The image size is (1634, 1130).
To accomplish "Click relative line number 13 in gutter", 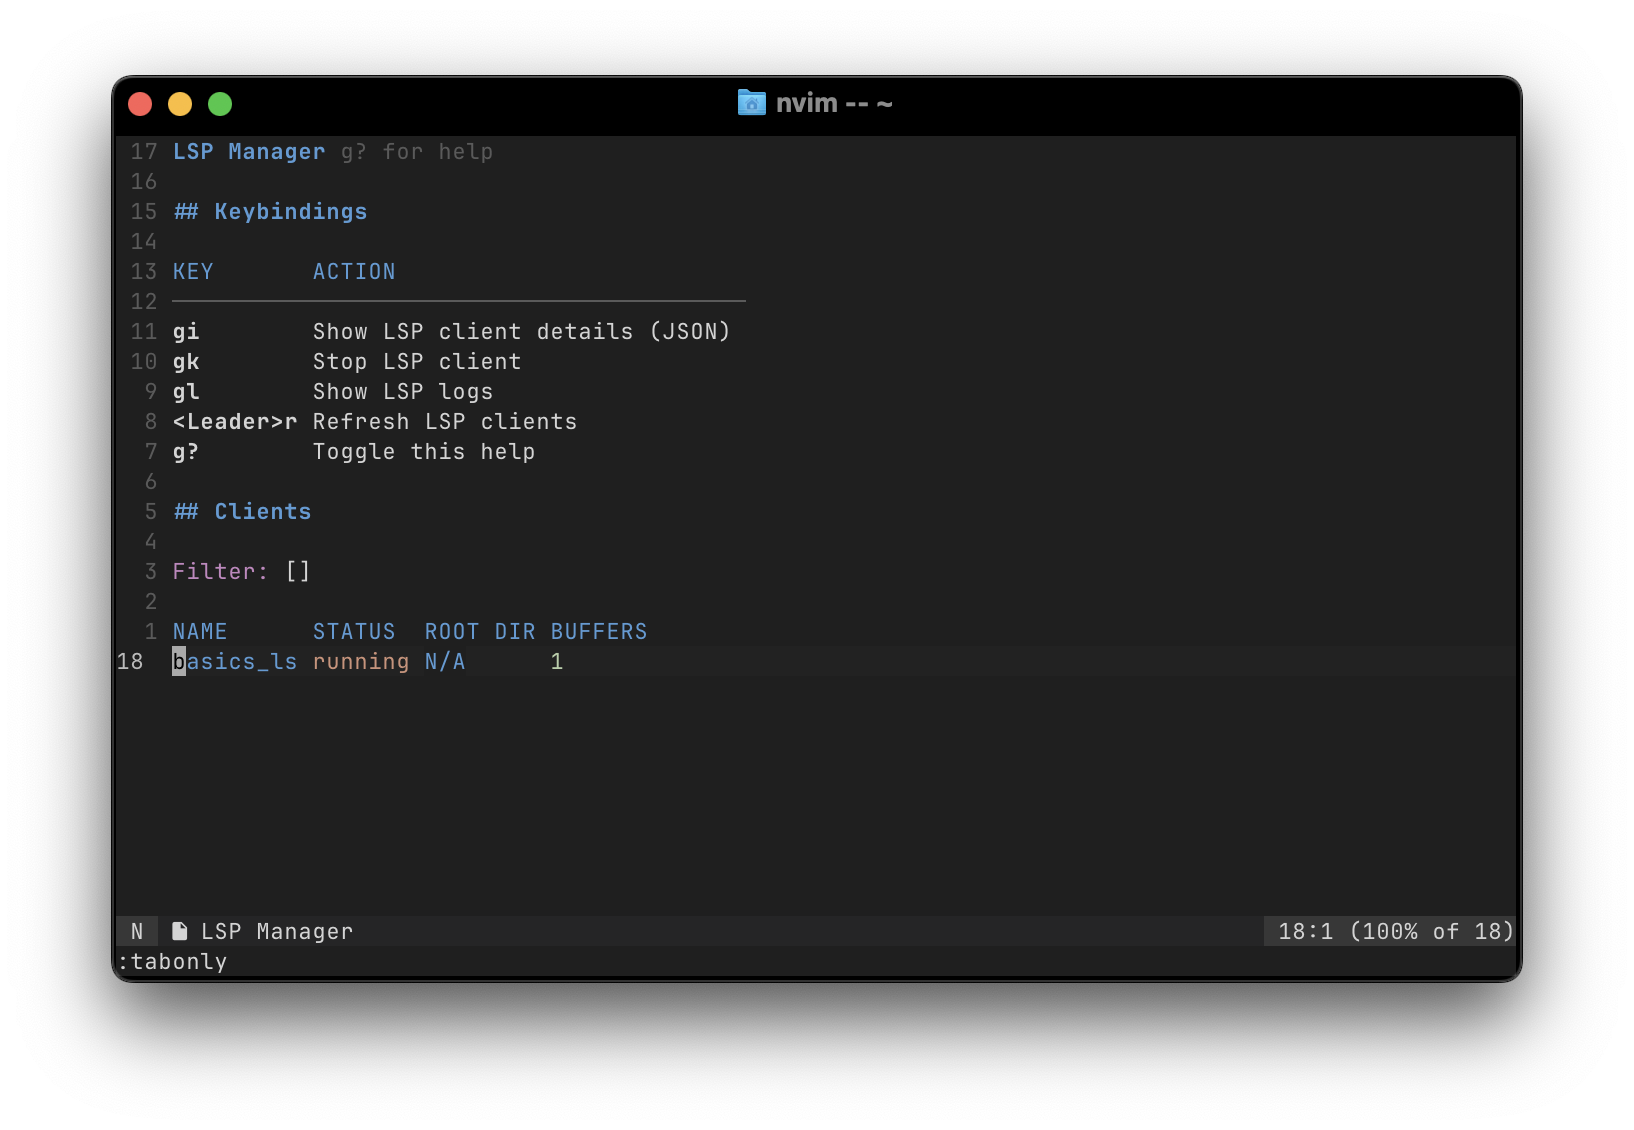I will click(144, 271).
